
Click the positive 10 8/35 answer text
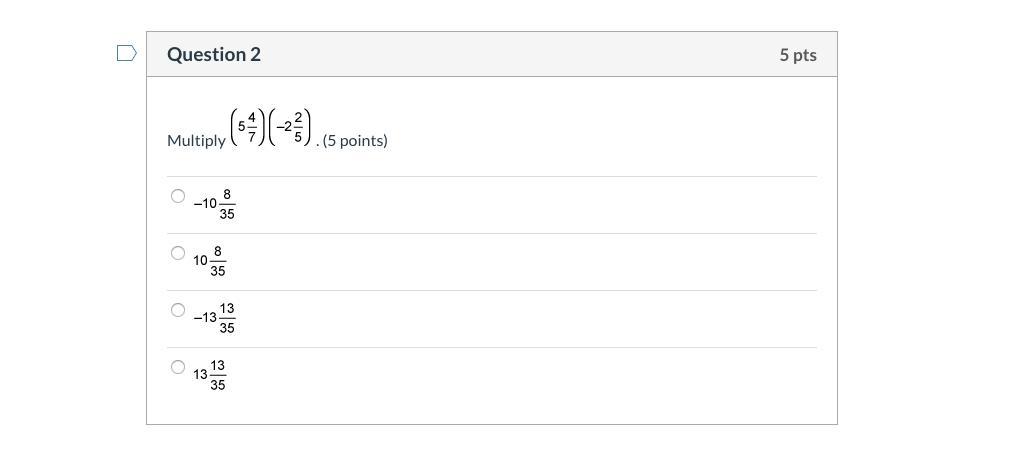209,260
